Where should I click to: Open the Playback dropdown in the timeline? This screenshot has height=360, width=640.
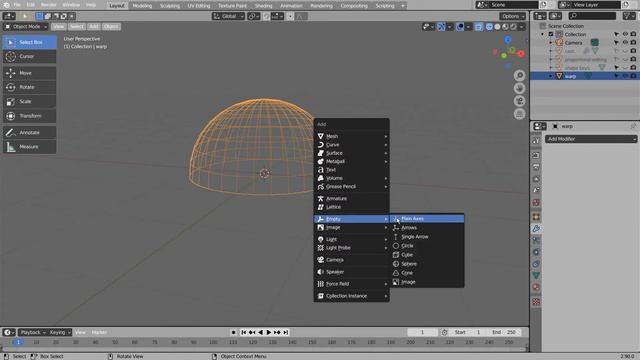(33, 333)
